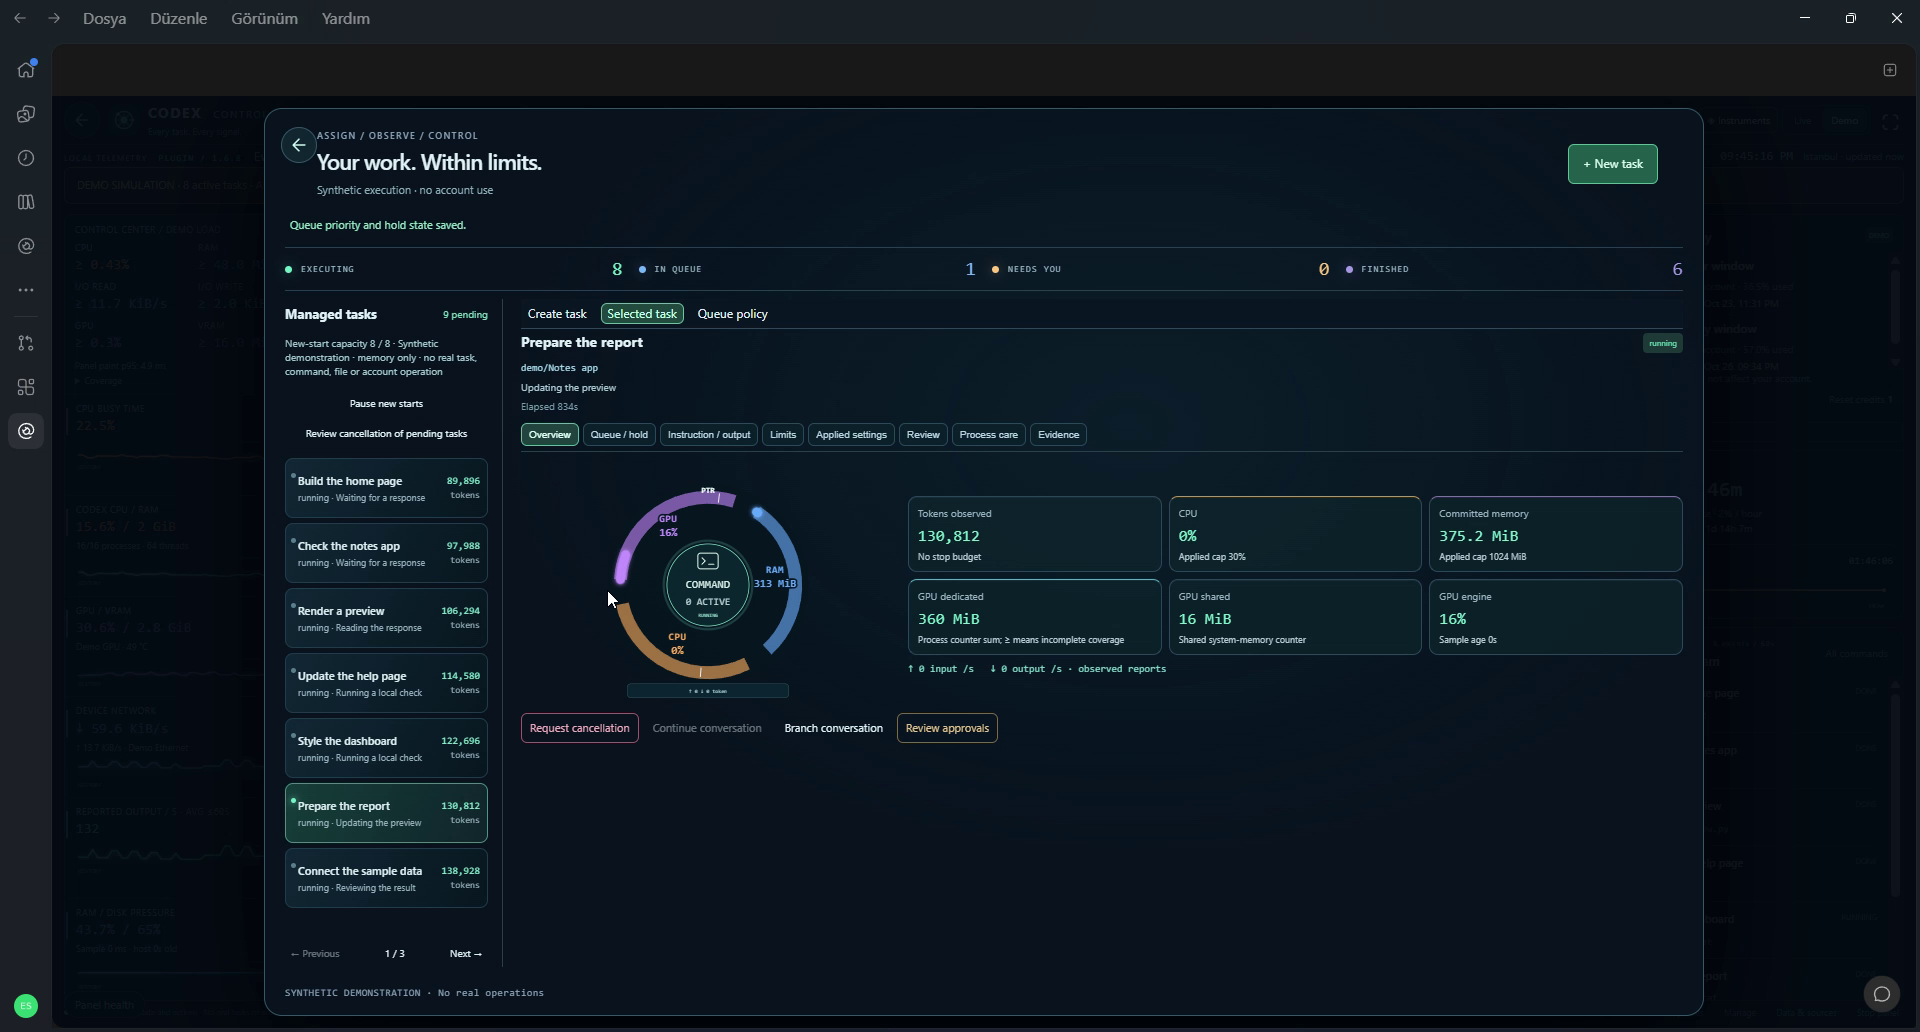1920x1032 pixels.
Task: Go to Next page of tasks
Action: (x=465, y=954)
